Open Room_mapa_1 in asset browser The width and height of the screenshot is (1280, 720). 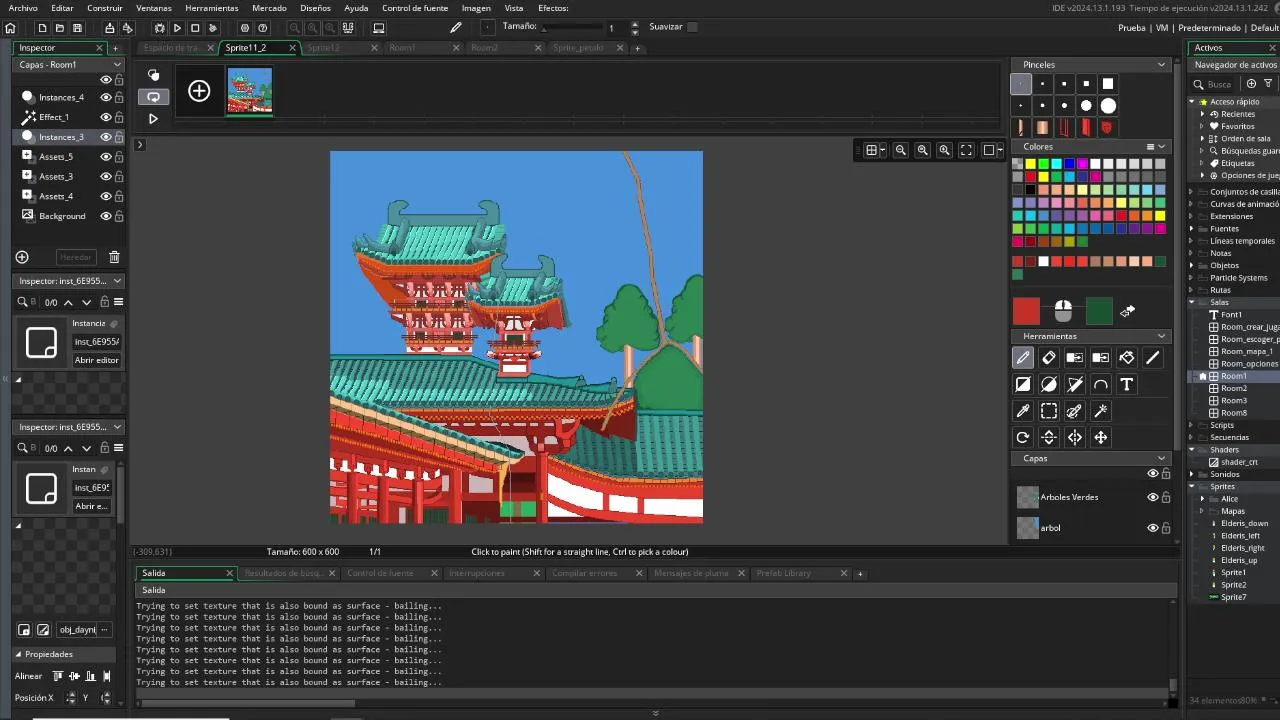[1246, 351]
